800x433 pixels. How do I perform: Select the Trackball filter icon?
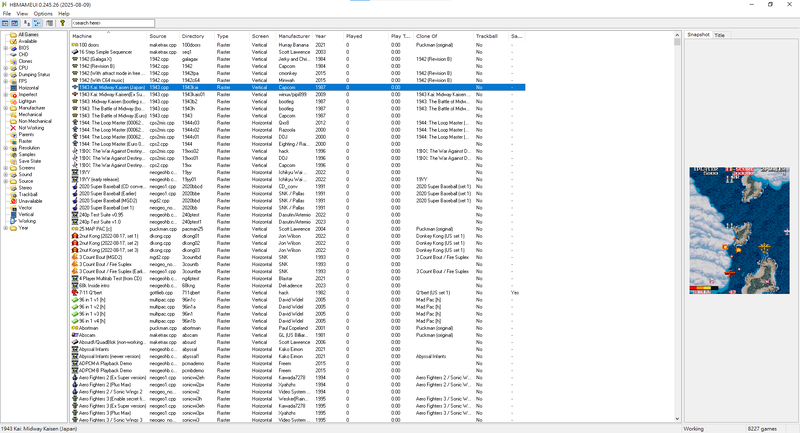coord(13,194)
